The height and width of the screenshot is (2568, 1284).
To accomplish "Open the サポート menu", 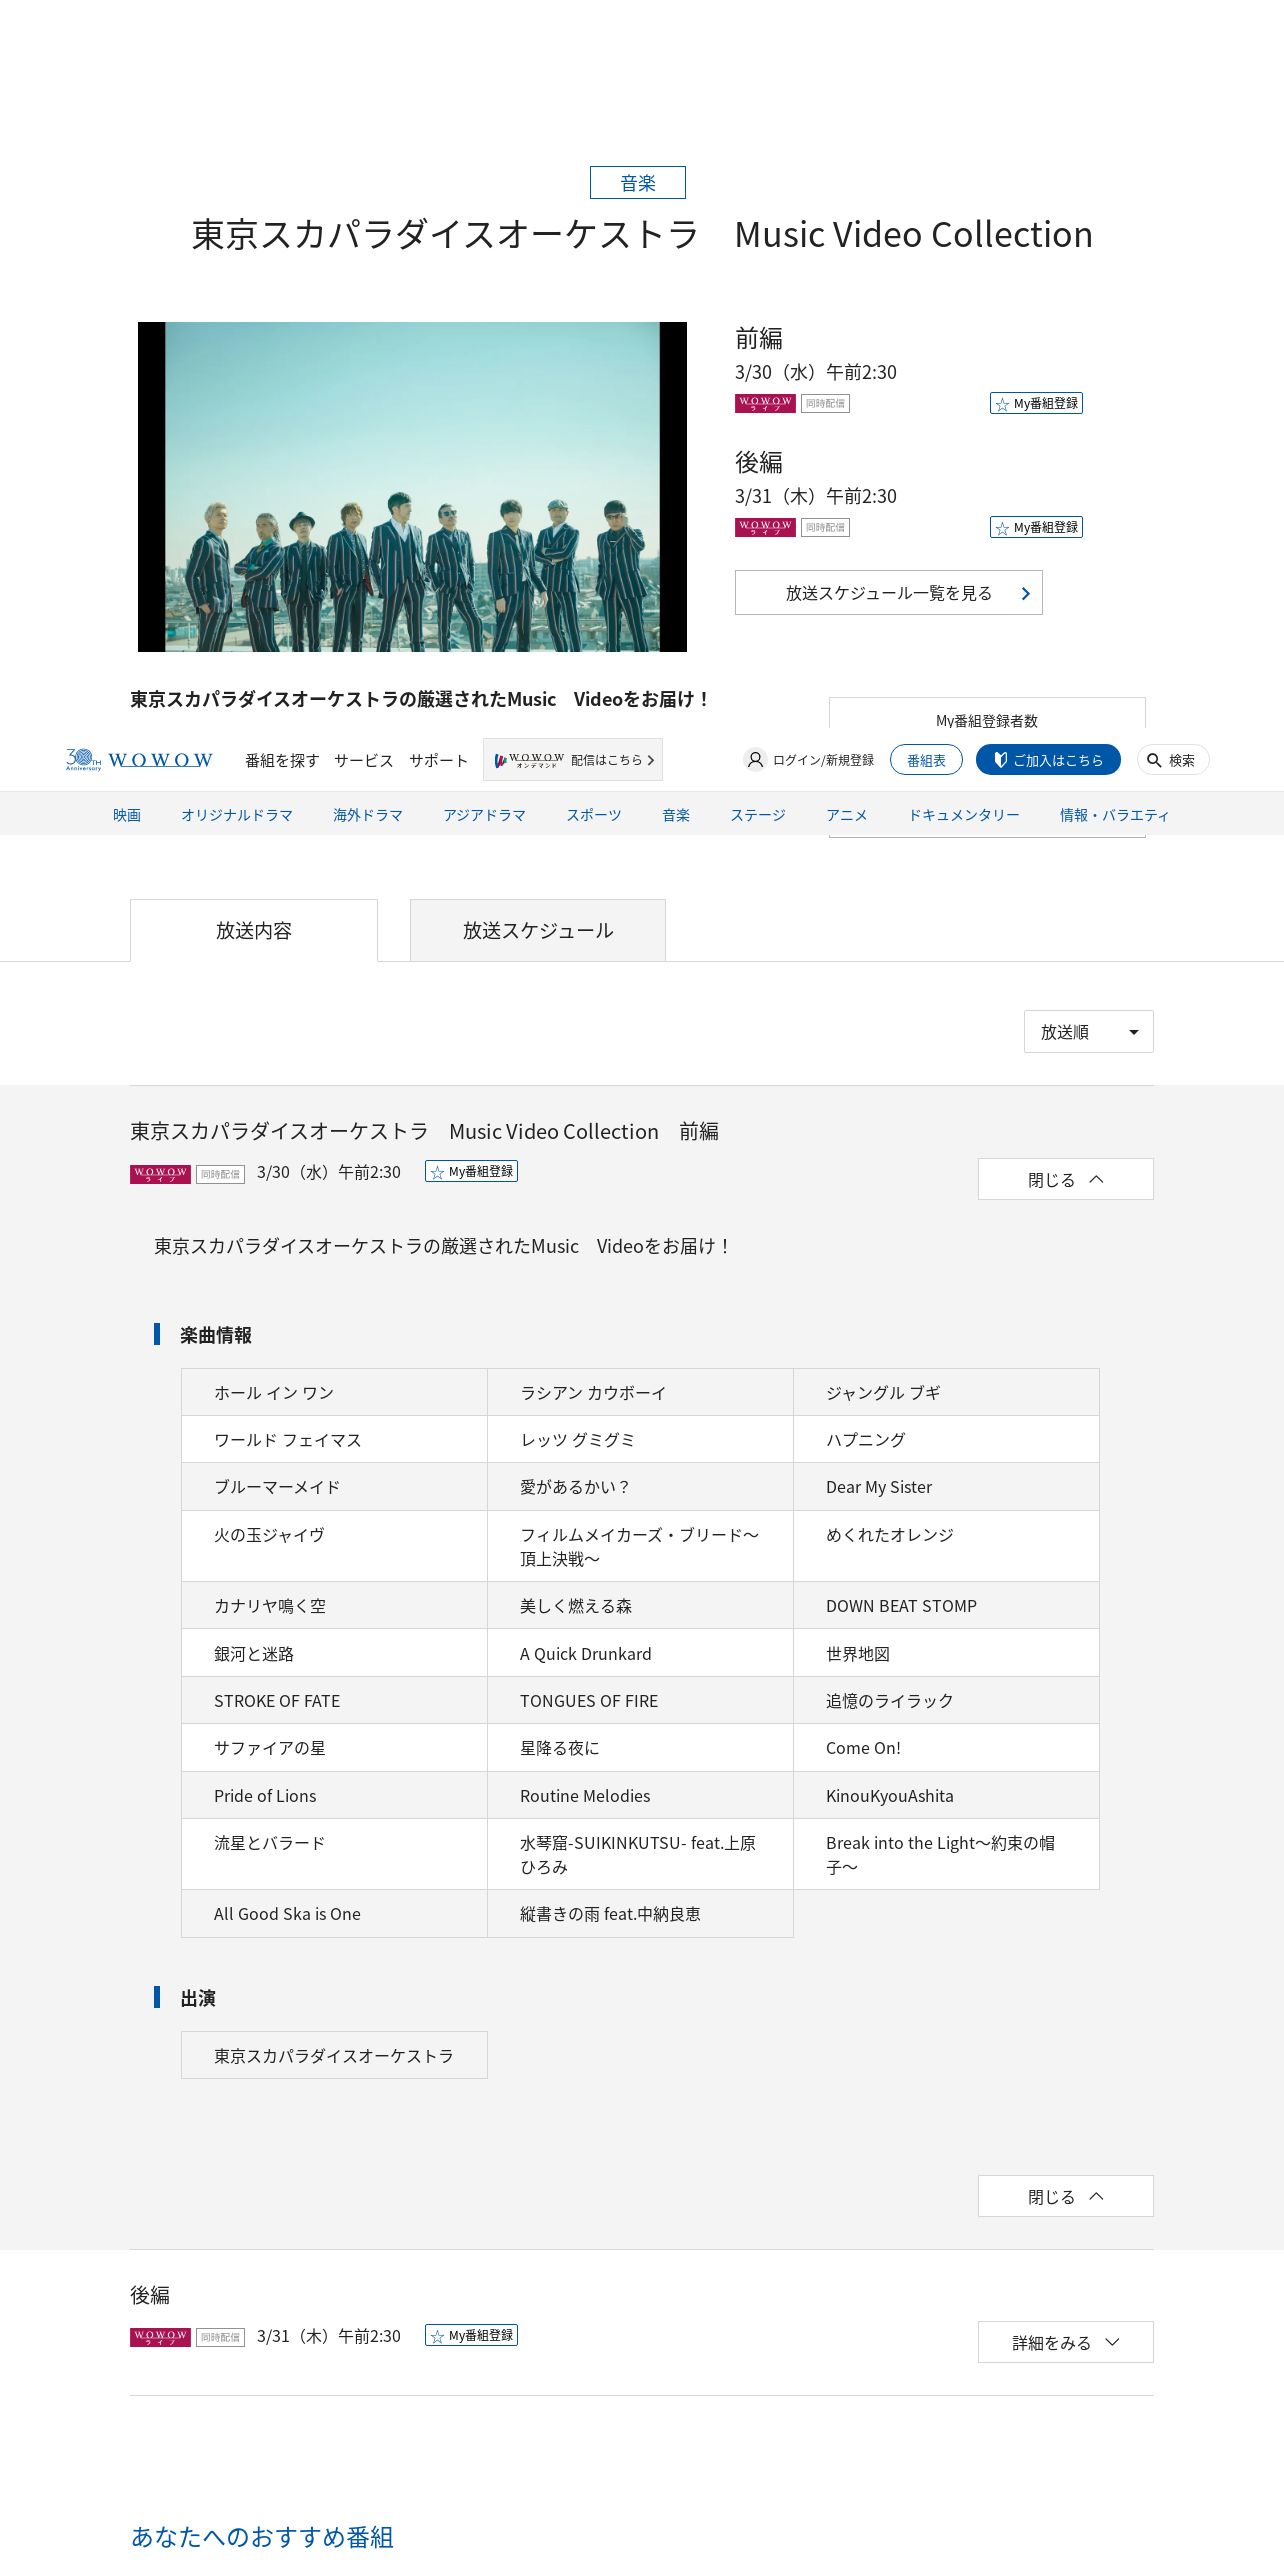I will (438, 760).
